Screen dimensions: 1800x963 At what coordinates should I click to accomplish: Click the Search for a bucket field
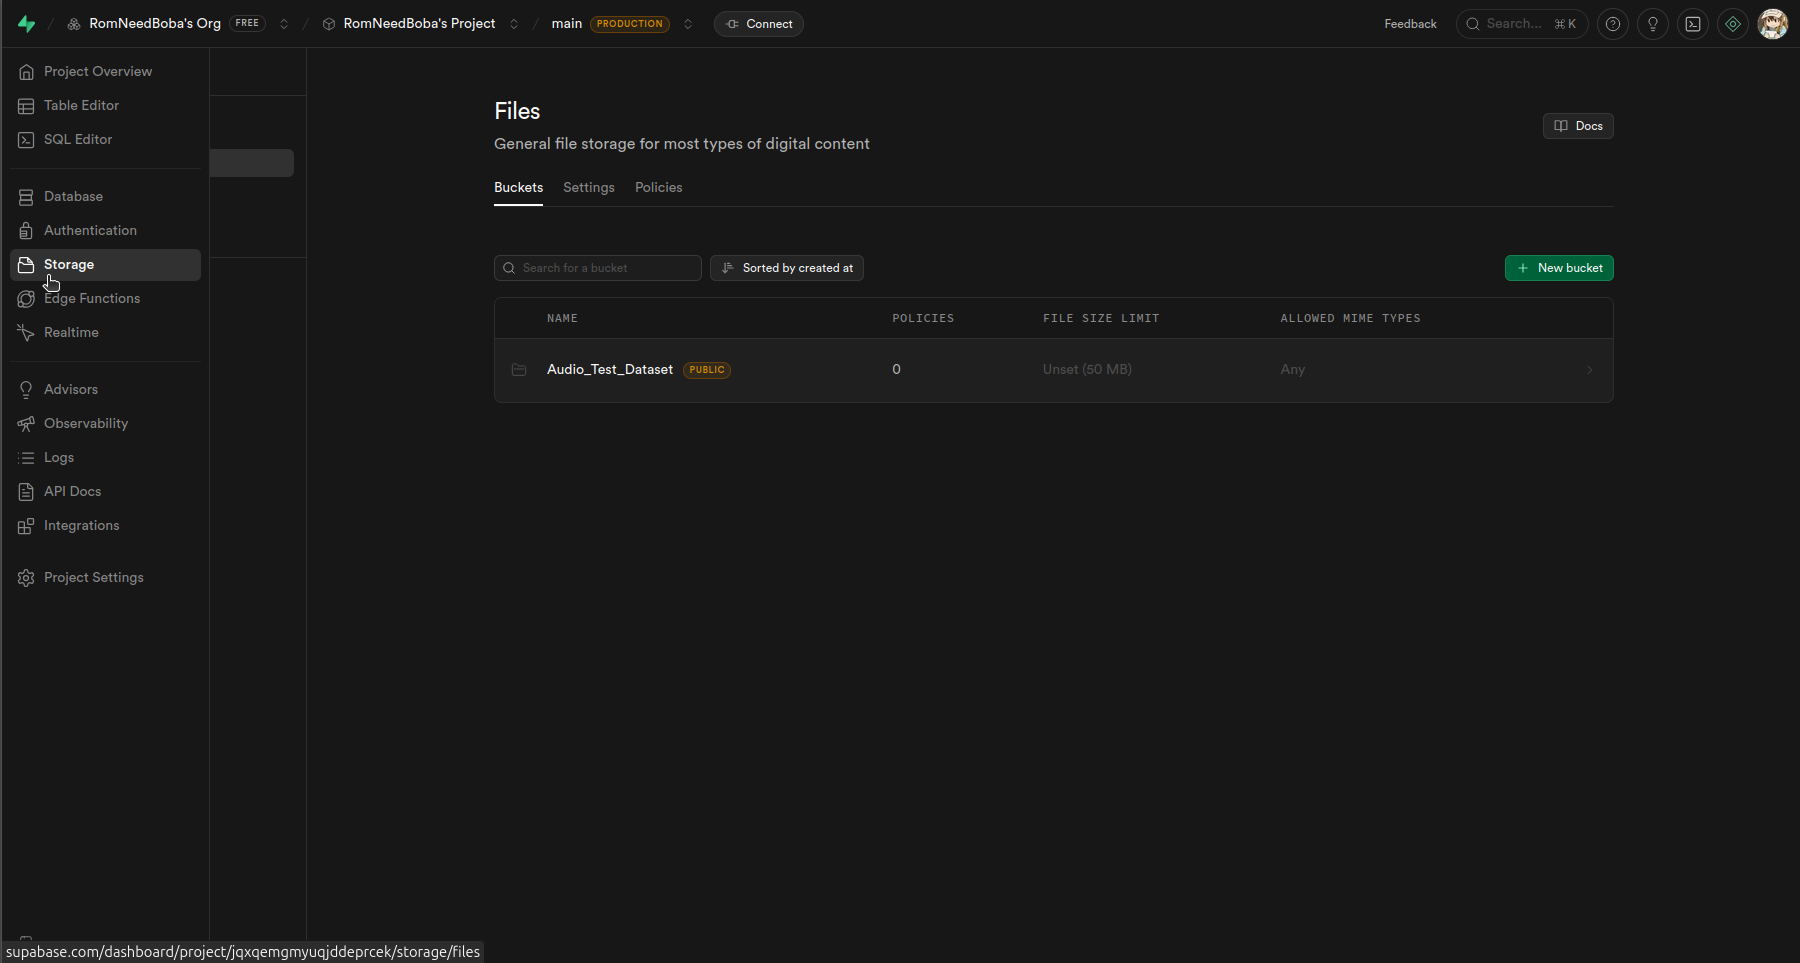tap(598, 268)
